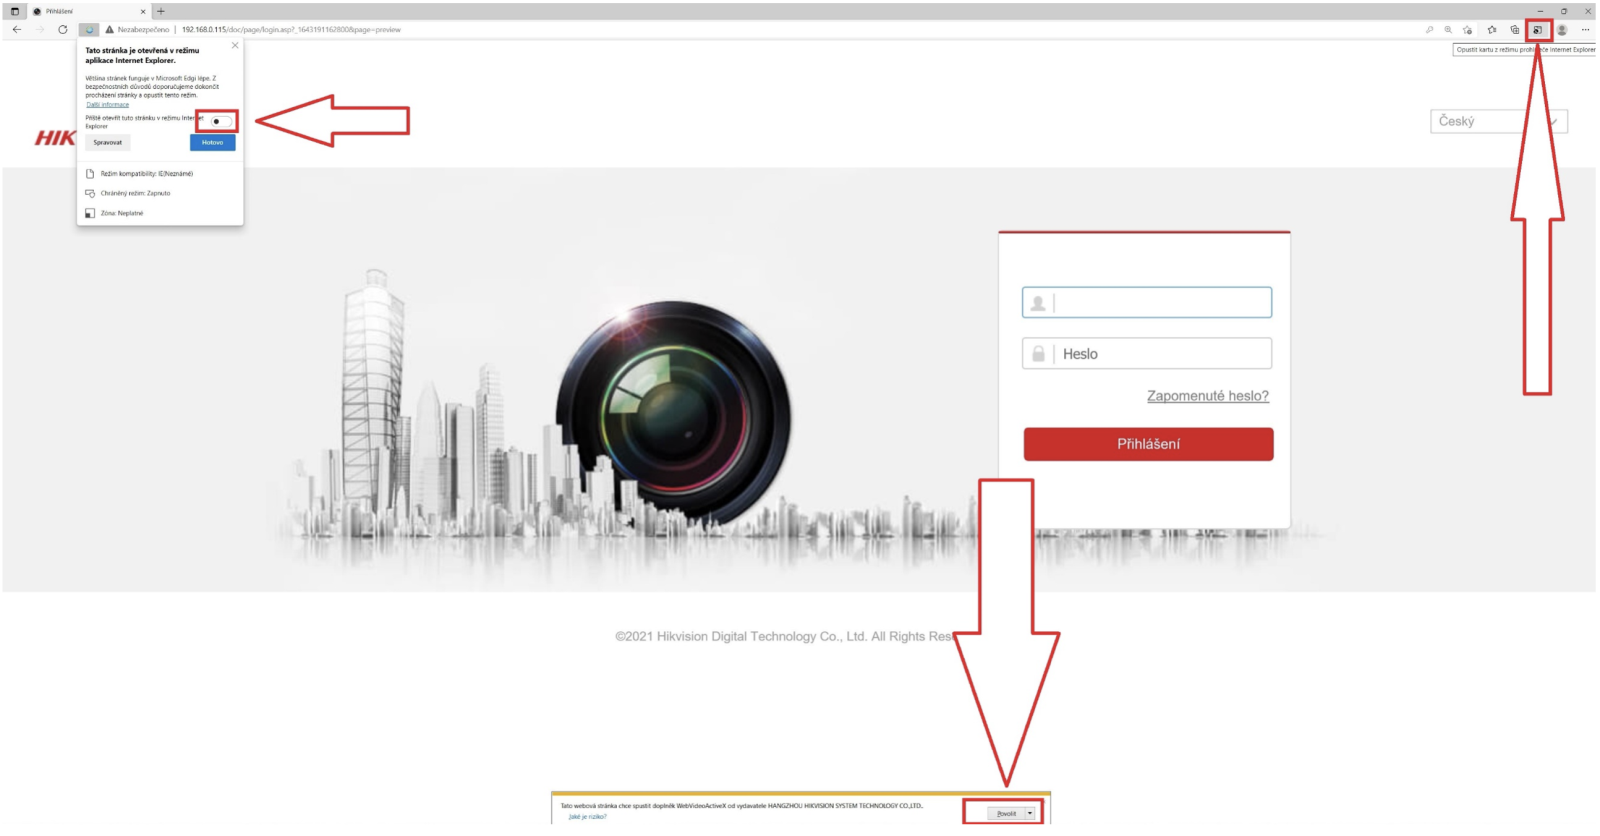Select the Přihlášení browser tab

tap(88, 11)
